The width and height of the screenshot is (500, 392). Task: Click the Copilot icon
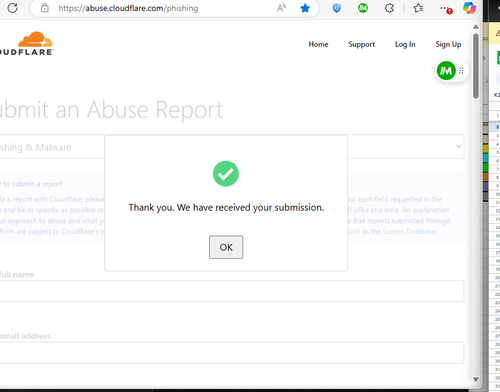[469, 8]
